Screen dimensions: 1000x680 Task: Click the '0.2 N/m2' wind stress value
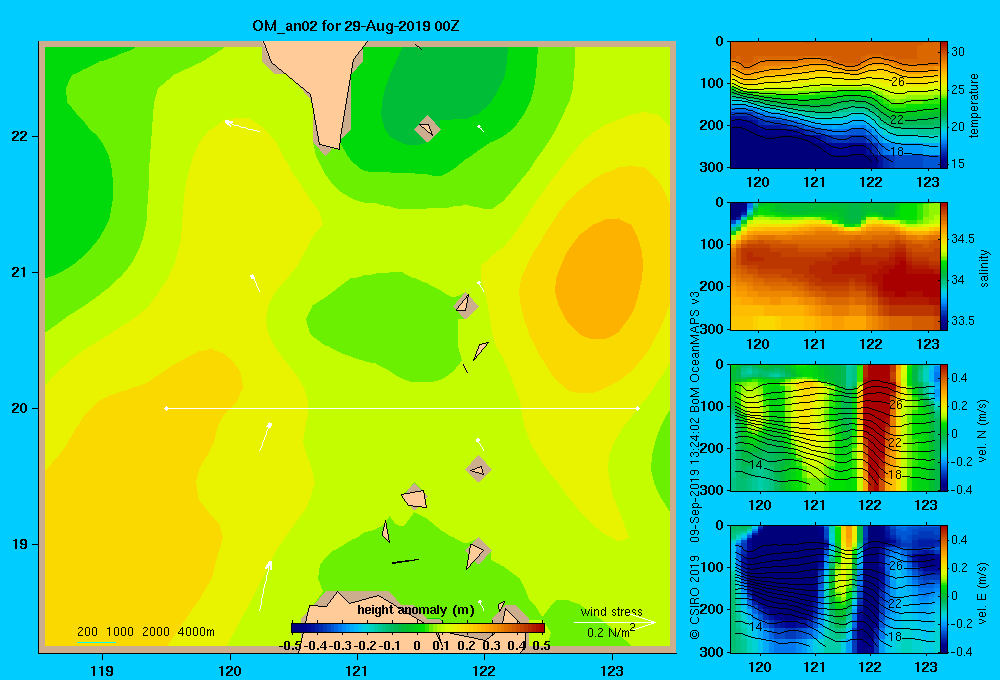610,632
